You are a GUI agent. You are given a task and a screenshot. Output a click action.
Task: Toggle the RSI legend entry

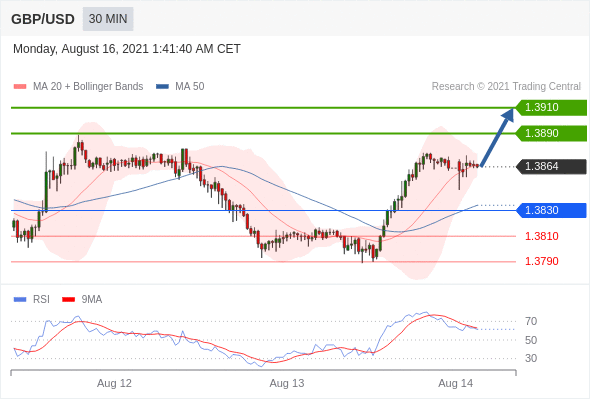click(32, 300)
